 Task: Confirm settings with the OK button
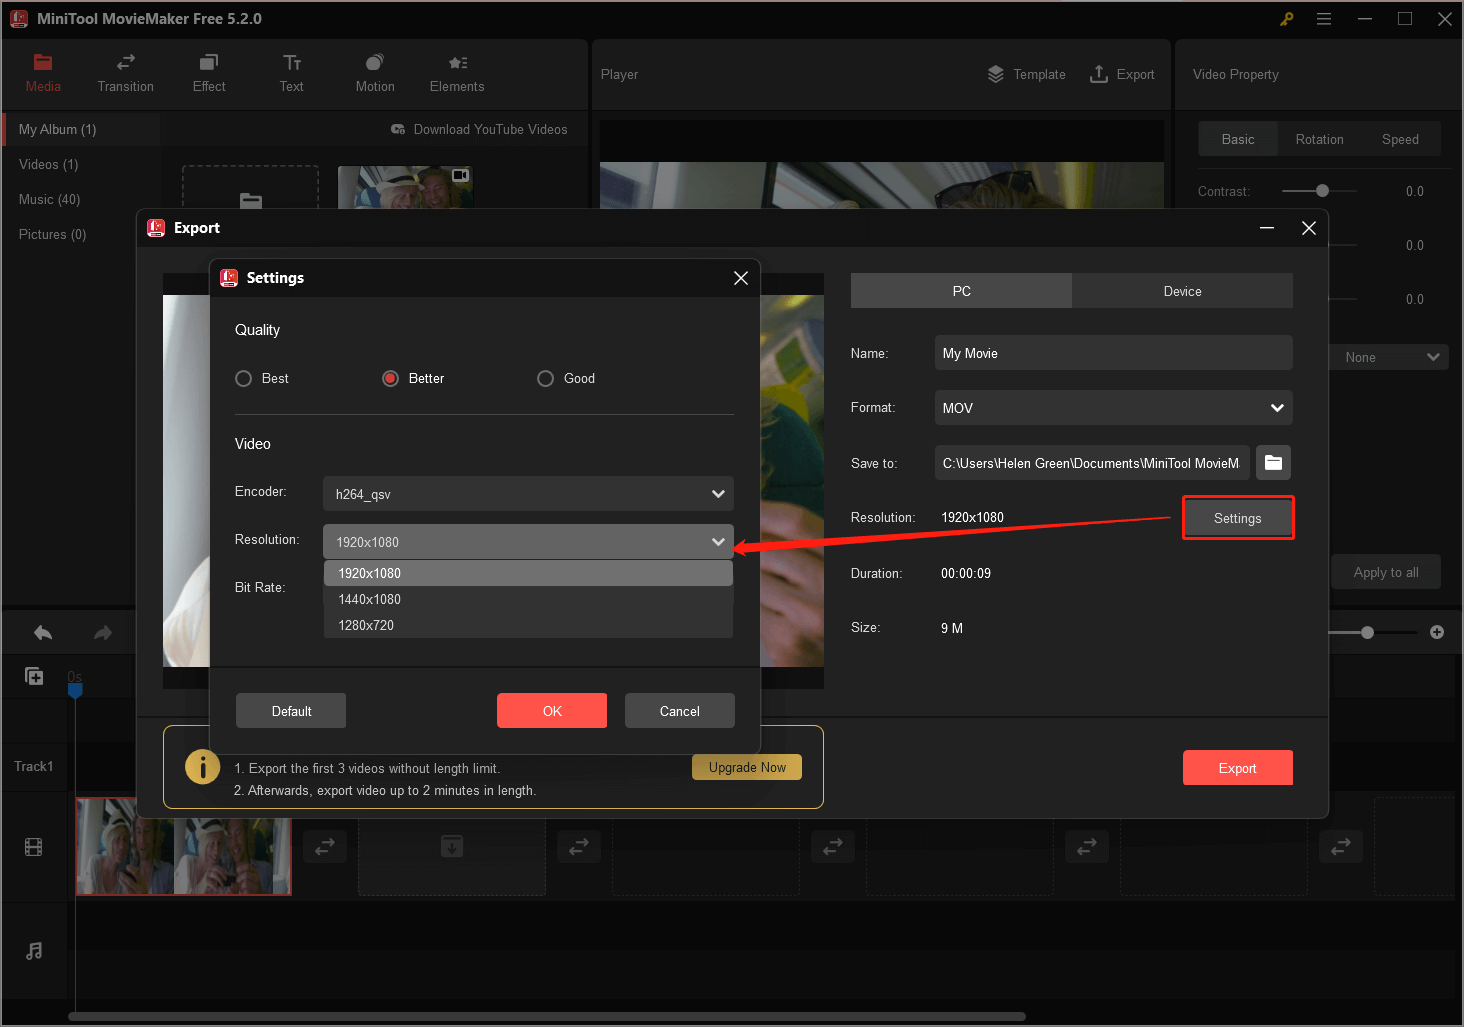(551, 710)
